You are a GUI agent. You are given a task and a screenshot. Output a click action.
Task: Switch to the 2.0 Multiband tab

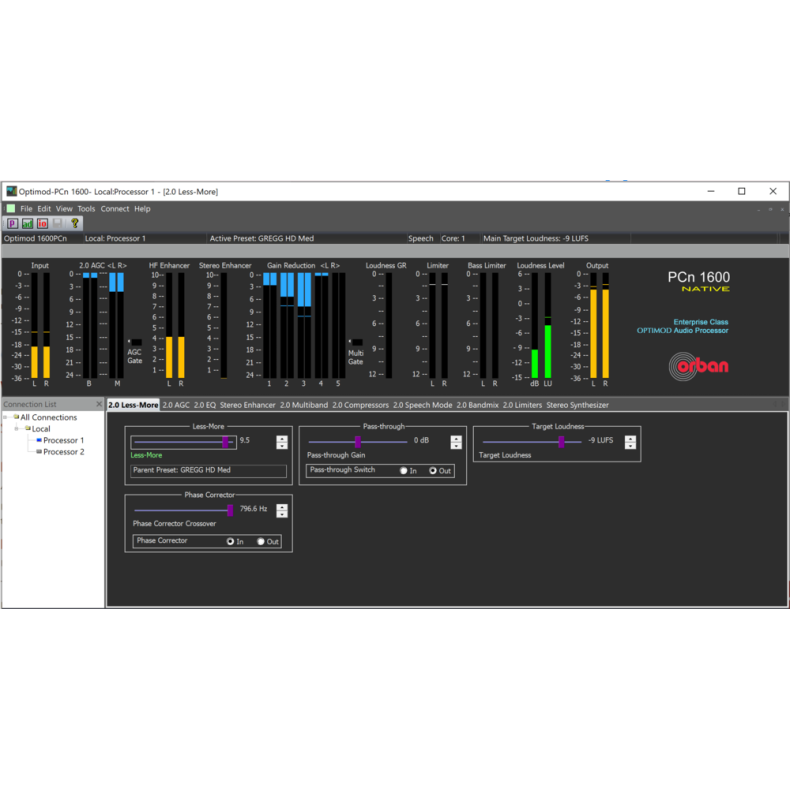[x=304, y=405]
